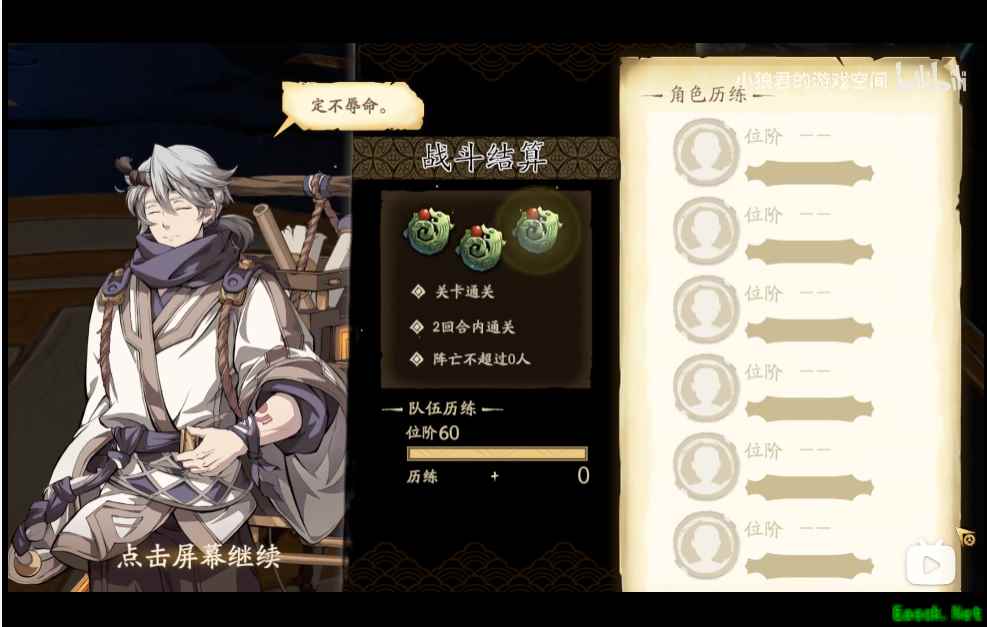Click the diamond marker beside 2回合内通关

pyautogui.click(x=416, y=327)
